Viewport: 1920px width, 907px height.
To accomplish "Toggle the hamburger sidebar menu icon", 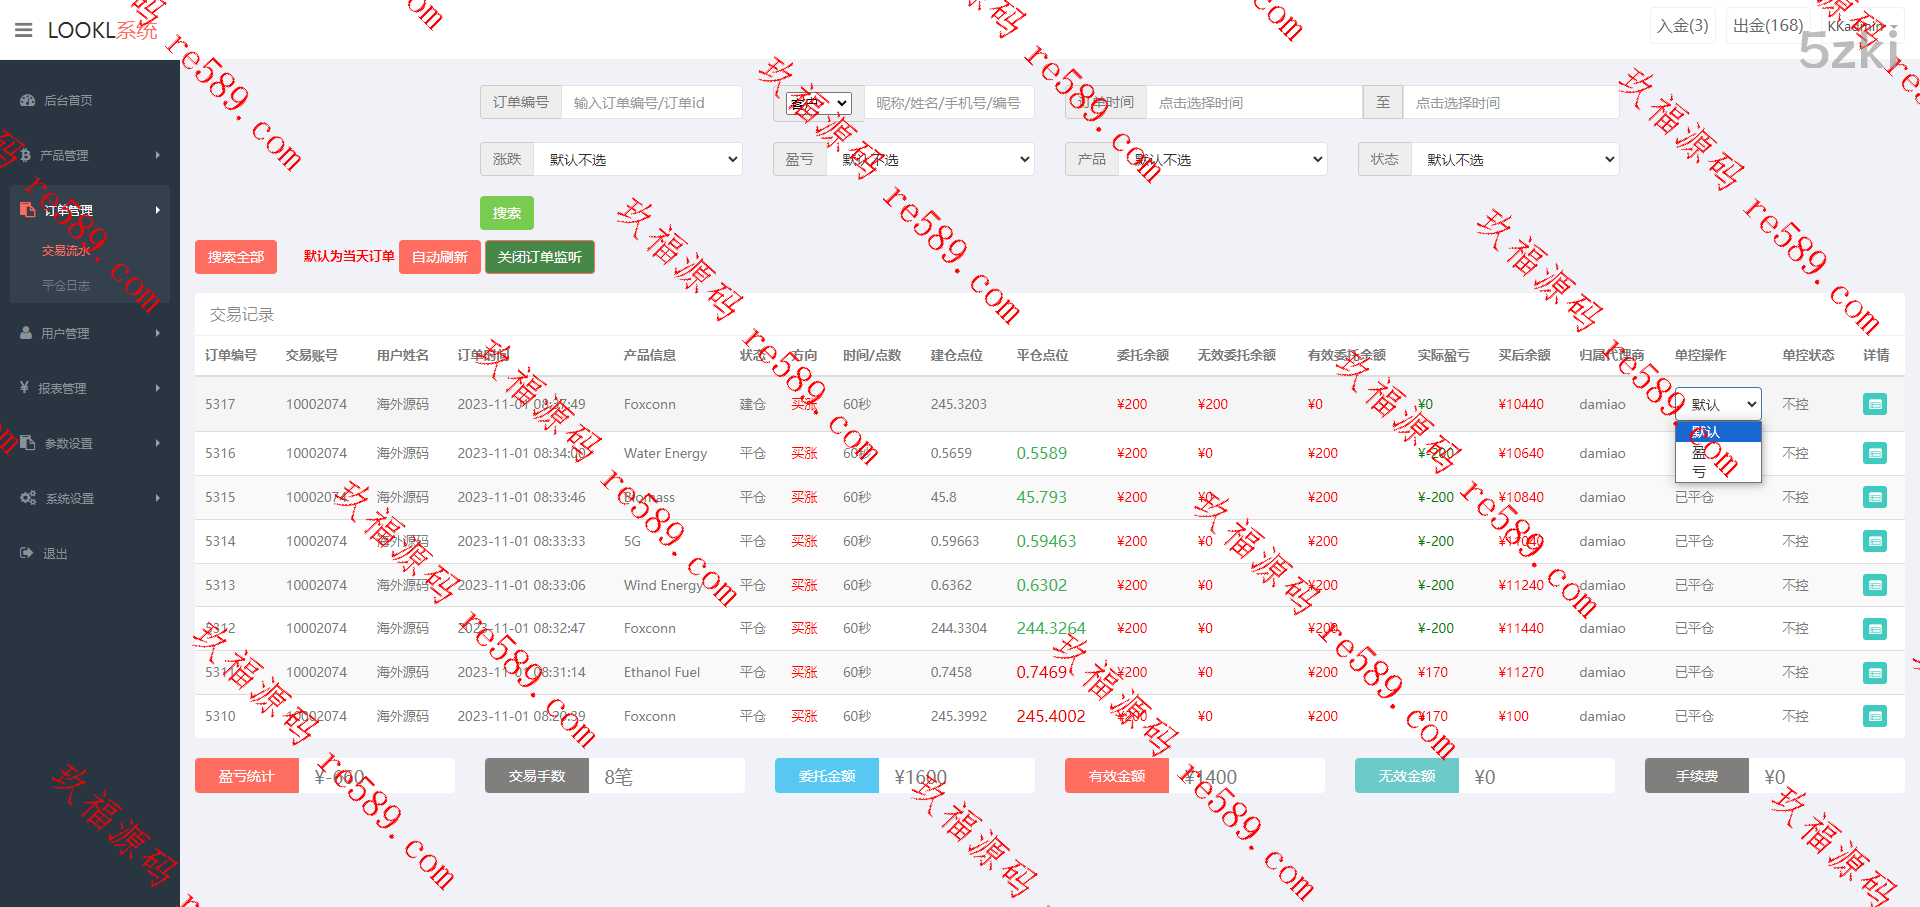I will point(24,30).
